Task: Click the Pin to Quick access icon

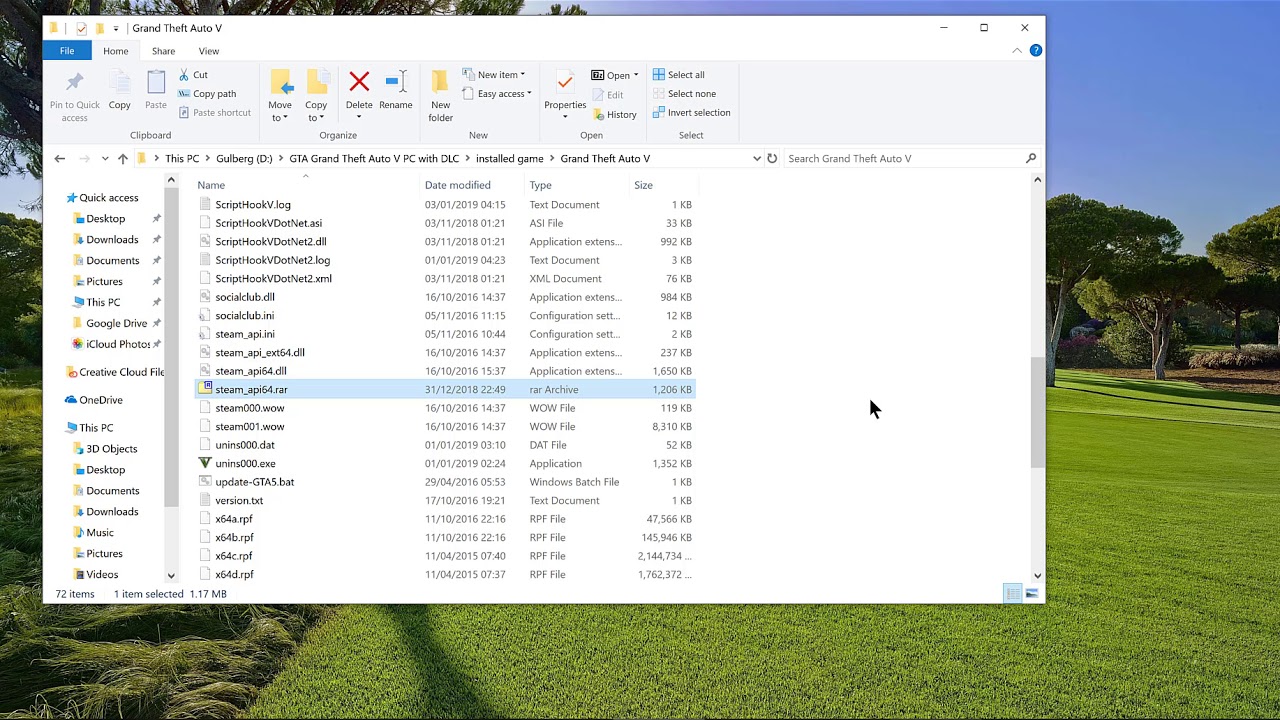Action: 74,83
